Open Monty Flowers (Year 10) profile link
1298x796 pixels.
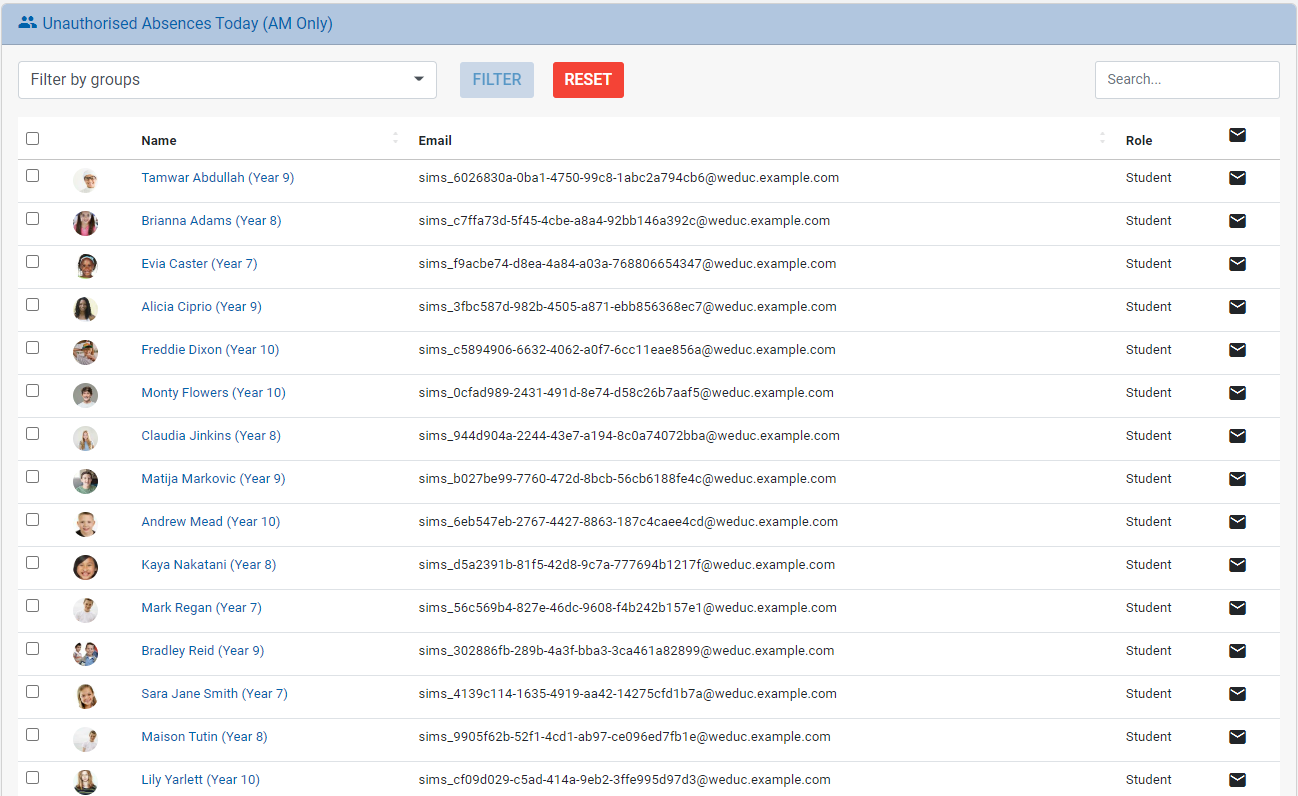(x=213, y=393)
